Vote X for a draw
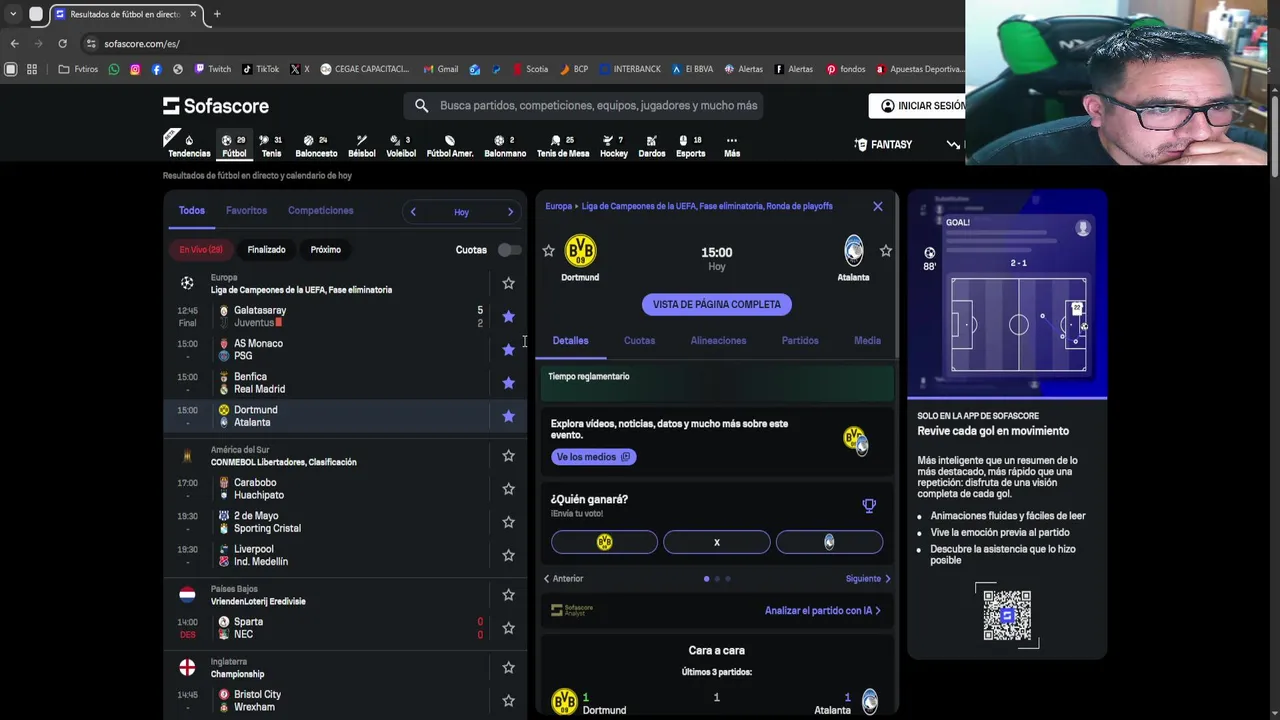Image resolution: width=1280 pixels, height=720 pixels. click(x=716, y=542)
